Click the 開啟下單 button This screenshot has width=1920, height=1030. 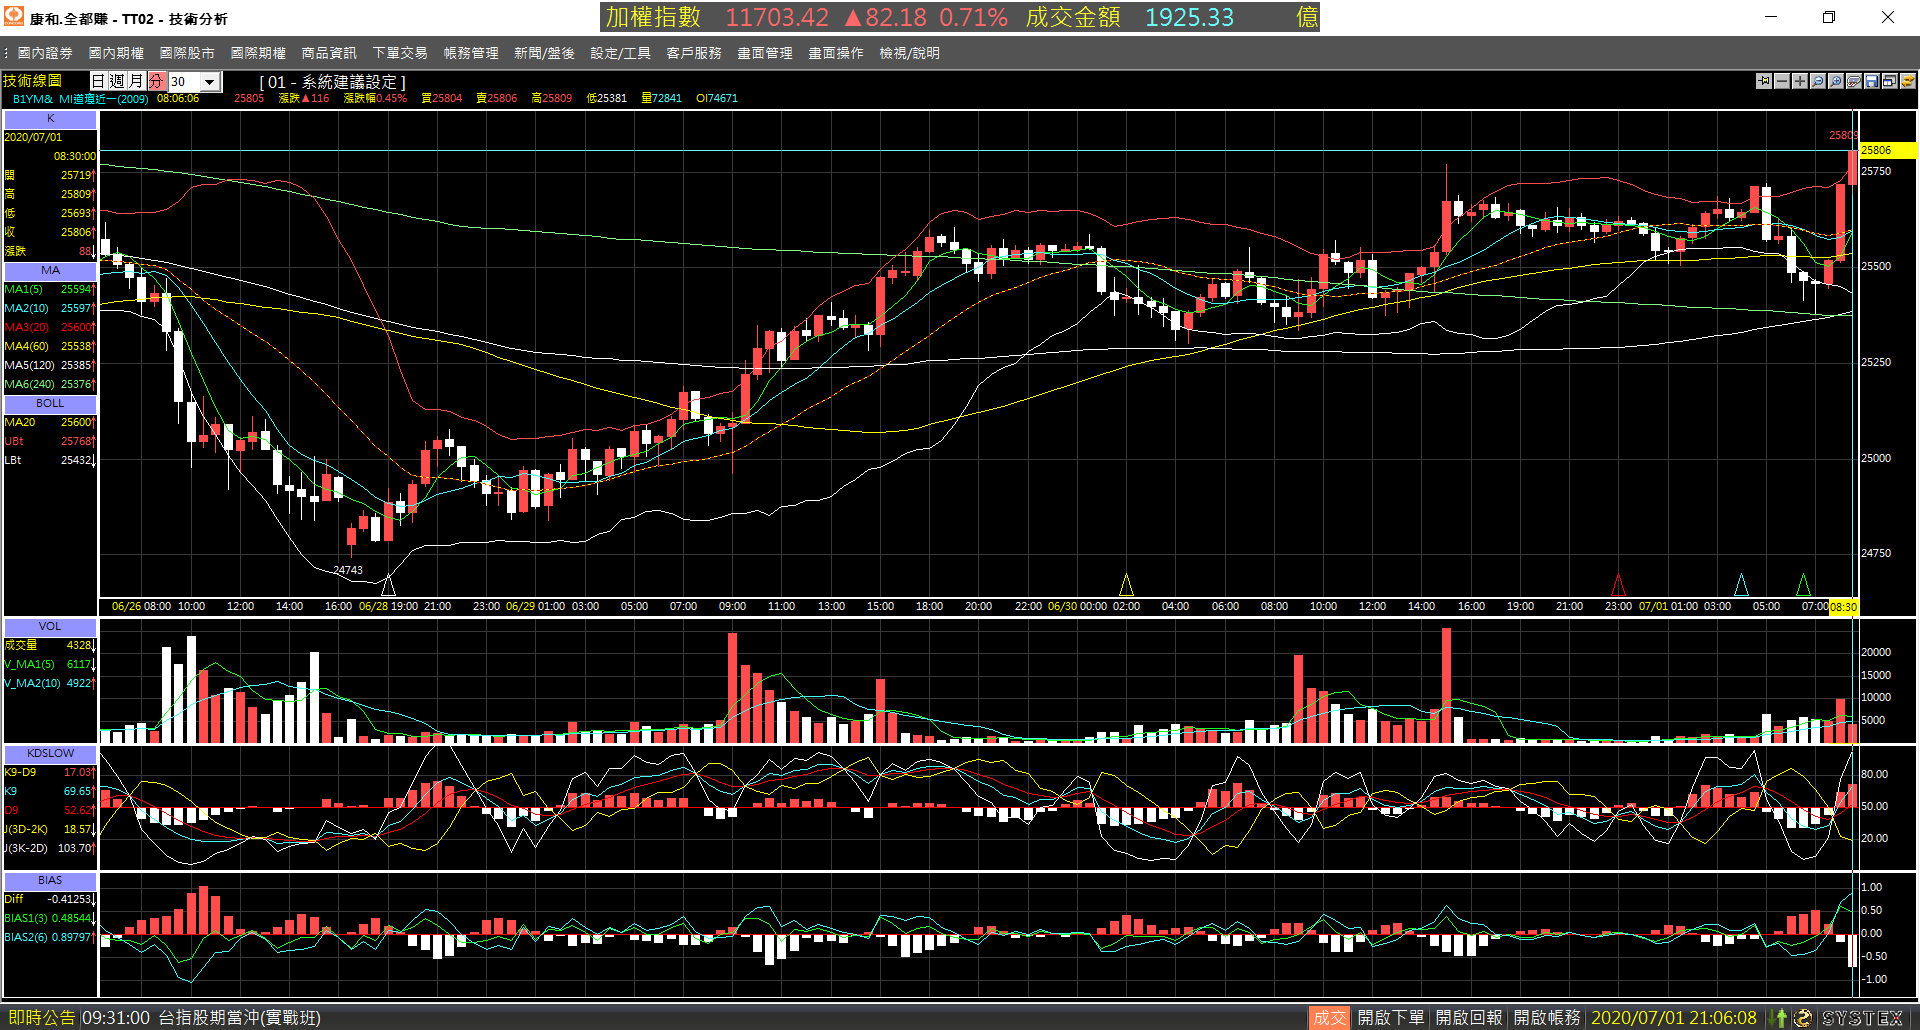1391,1017
